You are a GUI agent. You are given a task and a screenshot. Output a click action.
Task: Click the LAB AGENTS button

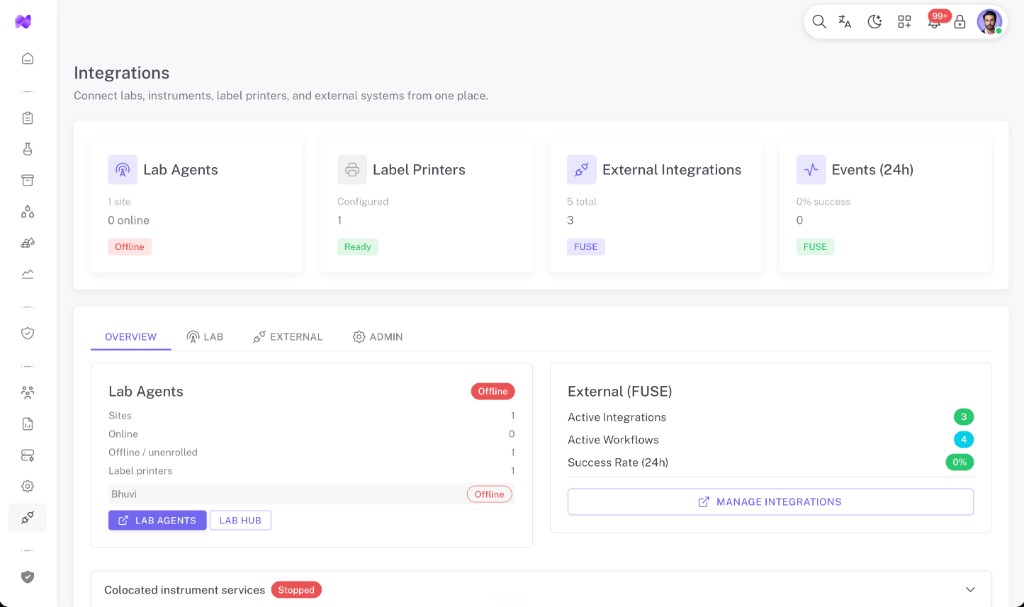[157, 520]
